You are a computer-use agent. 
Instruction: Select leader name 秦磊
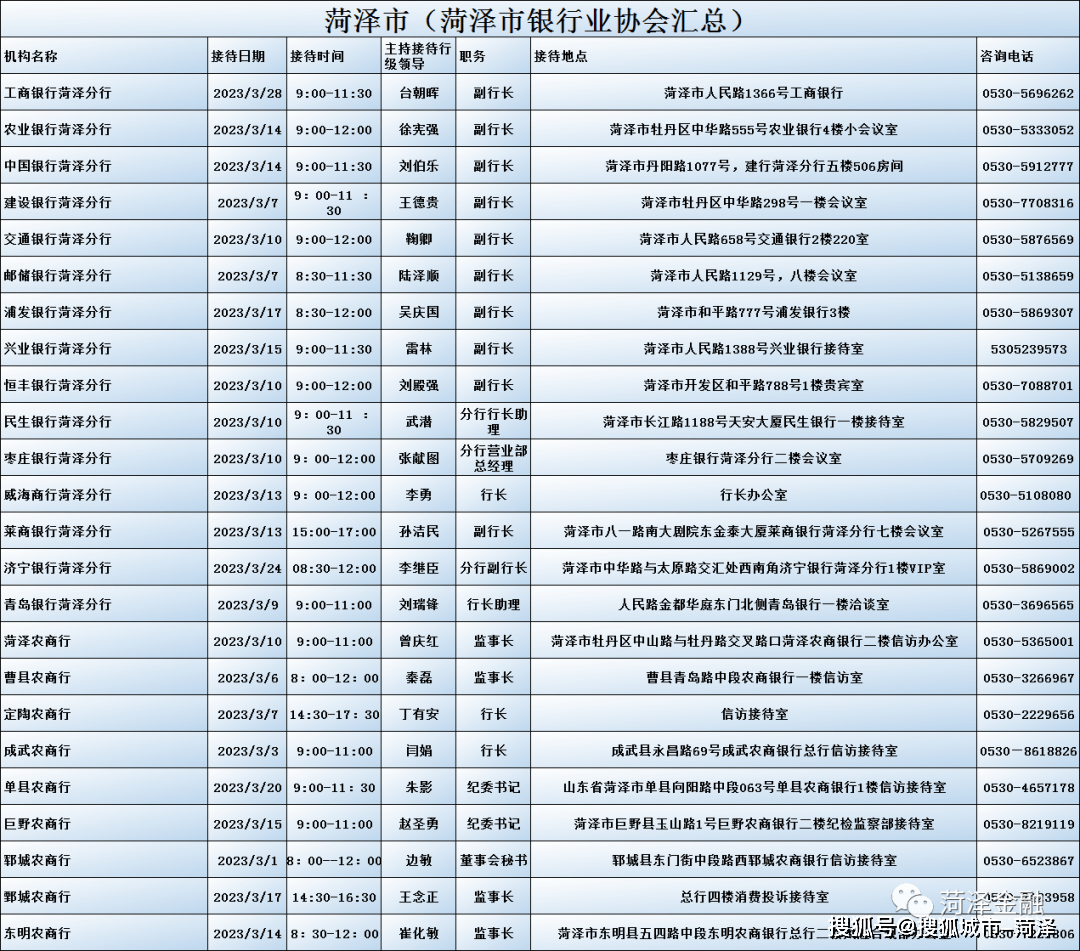tap(419, 677)
